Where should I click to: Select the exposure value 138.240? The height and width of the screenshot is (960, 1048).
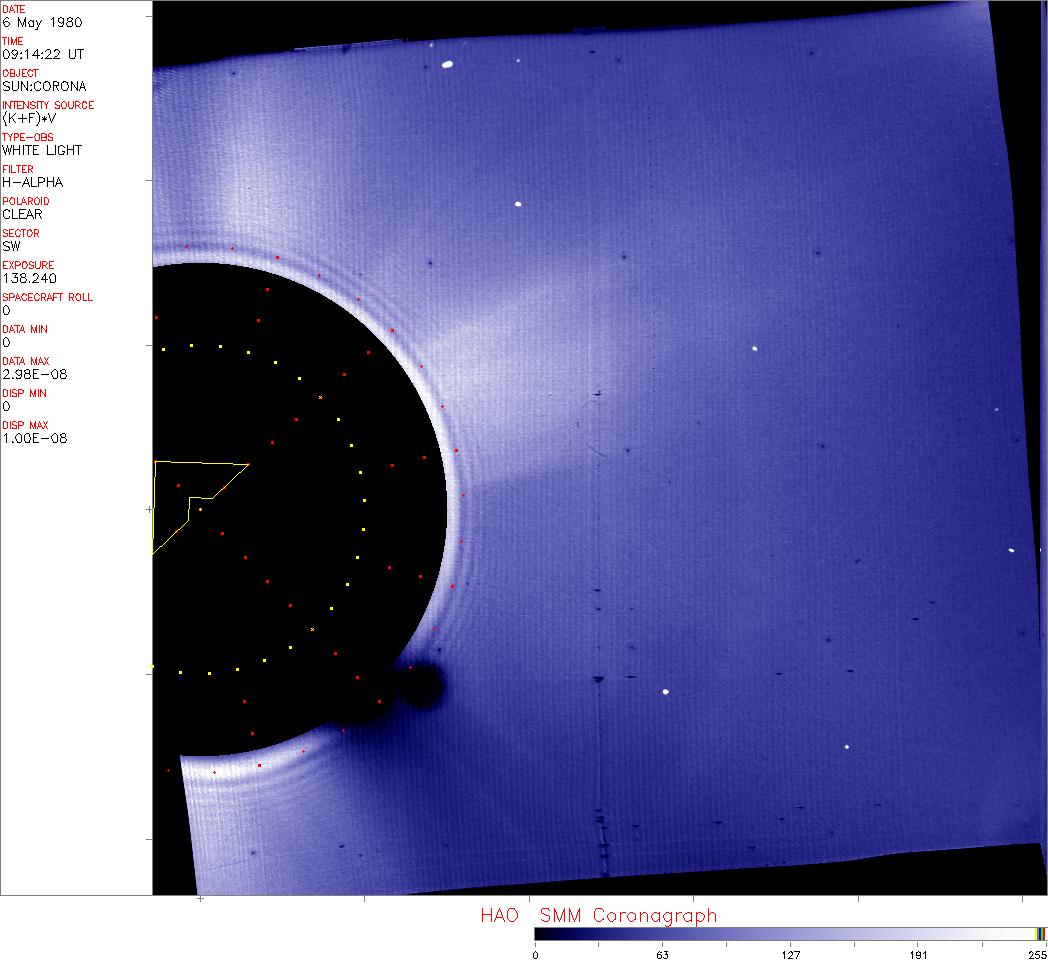click(x=28, y=278)
